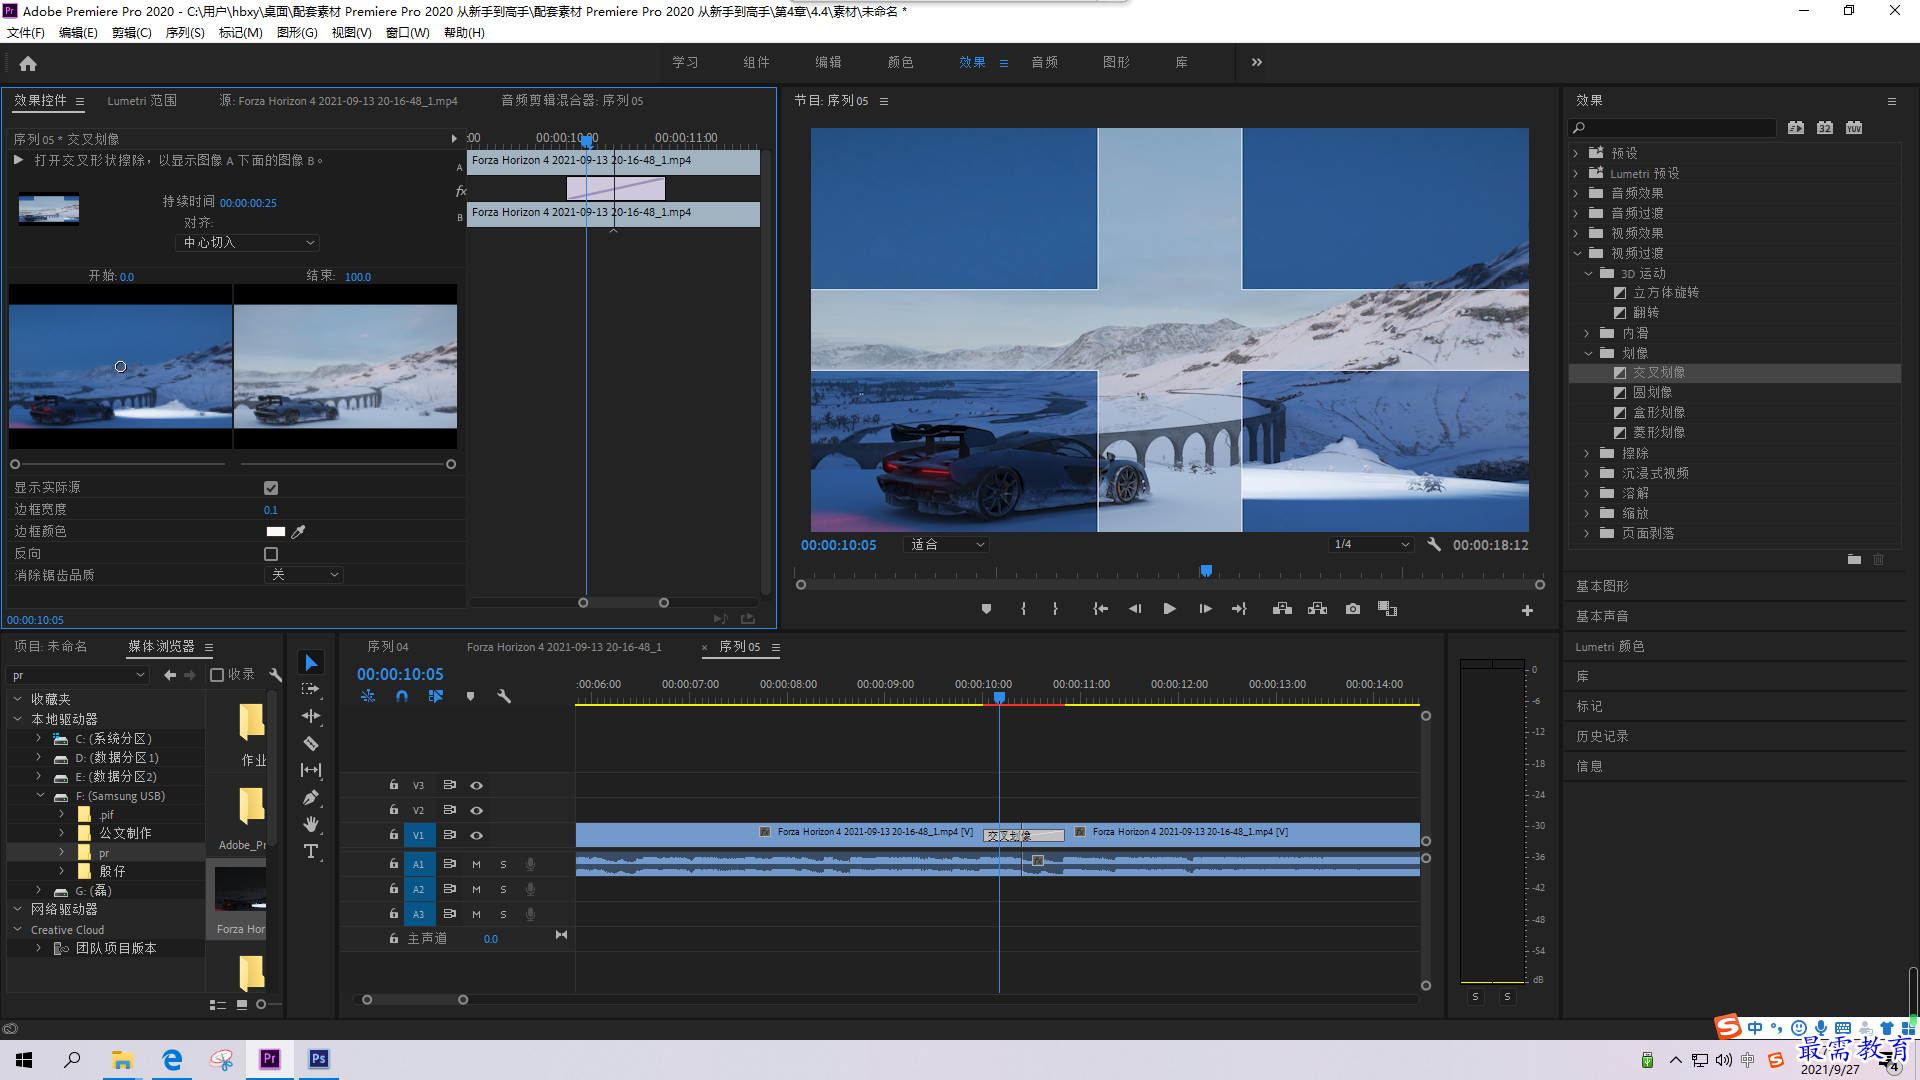Click Go to Out point button

point(1239,609)
